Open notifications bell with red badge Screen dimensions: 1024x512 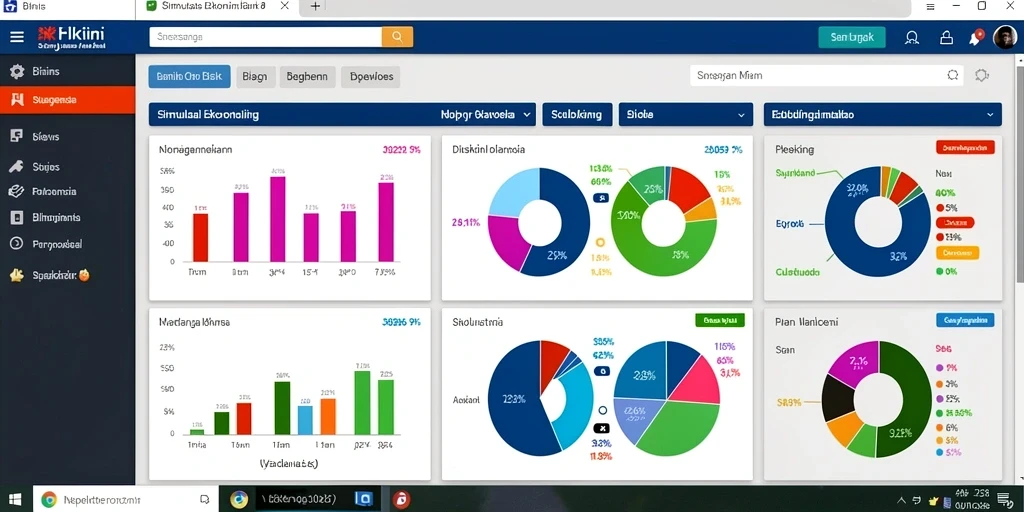[976, 37]
